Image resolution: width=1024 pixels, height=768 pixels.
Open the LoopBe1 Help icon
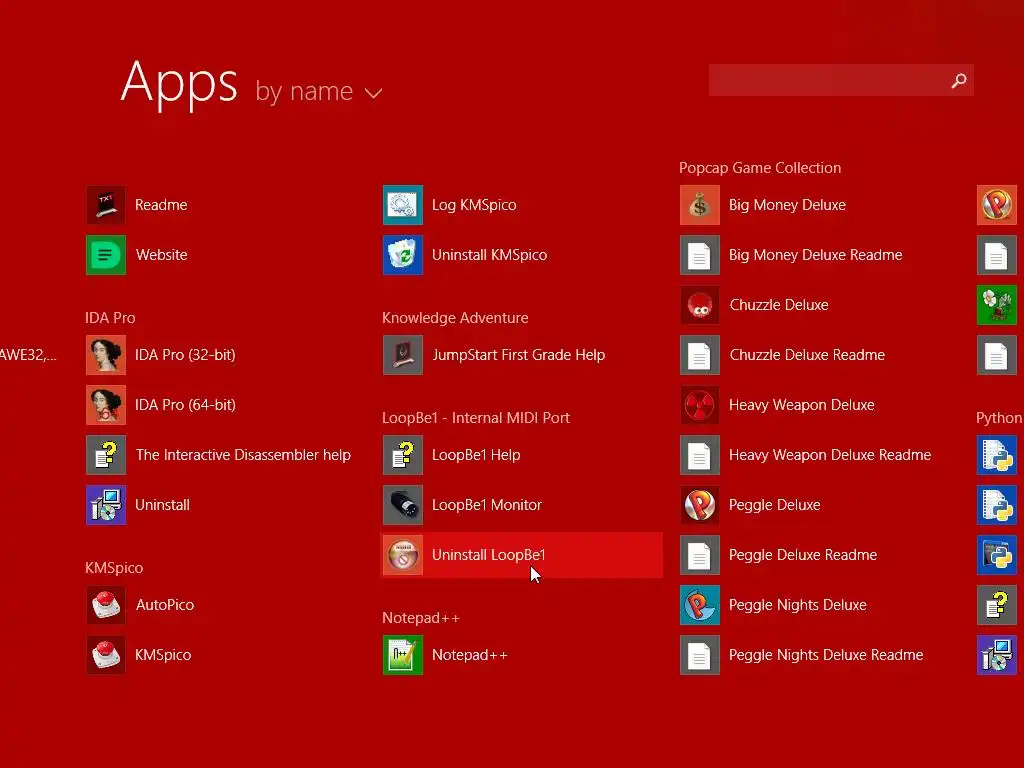[x=403, y=455]
